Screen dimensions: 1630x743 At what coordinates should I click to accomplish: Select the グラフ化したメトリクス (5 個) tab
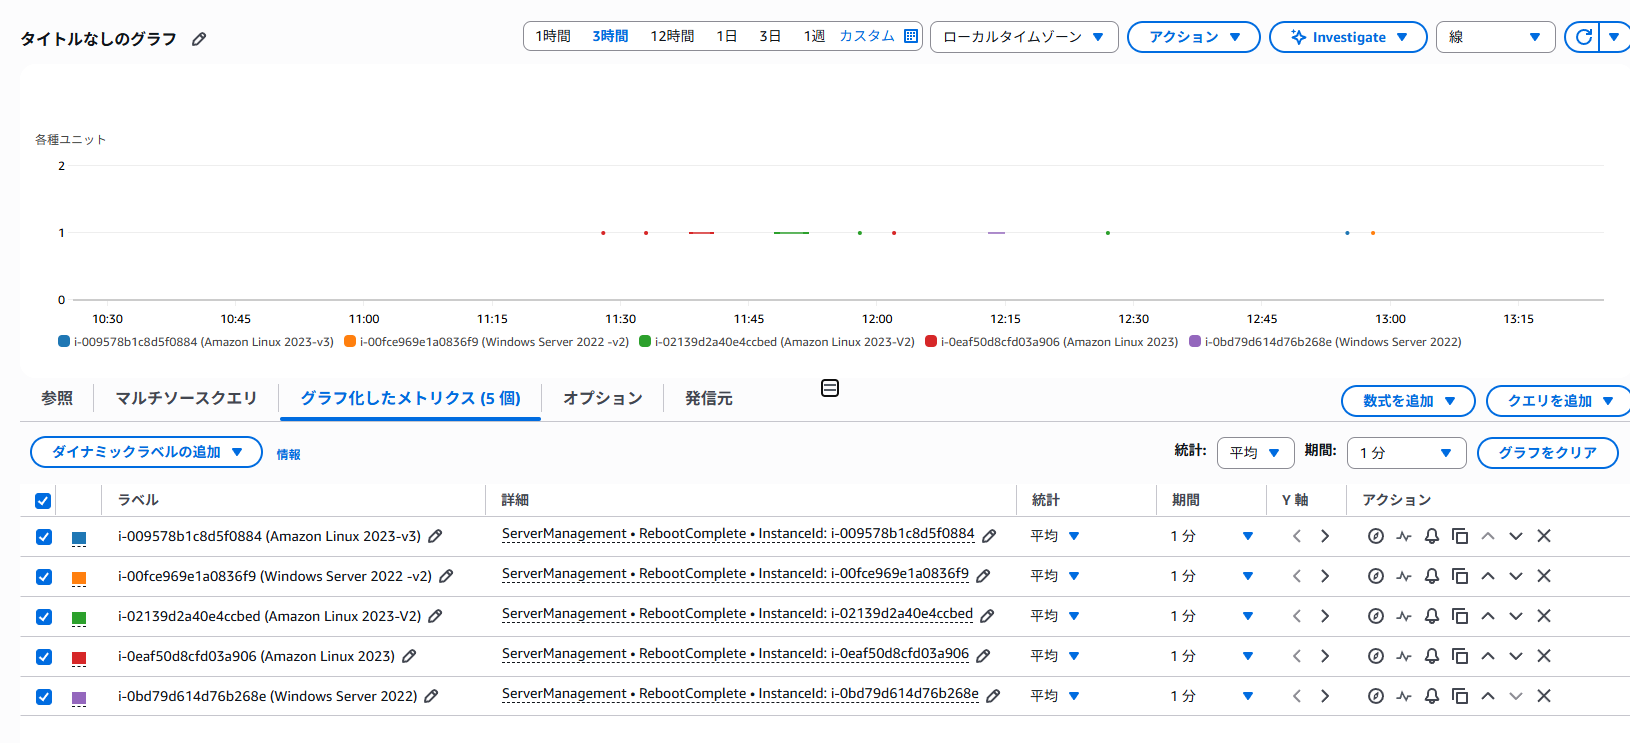click(x=411, y=398)
